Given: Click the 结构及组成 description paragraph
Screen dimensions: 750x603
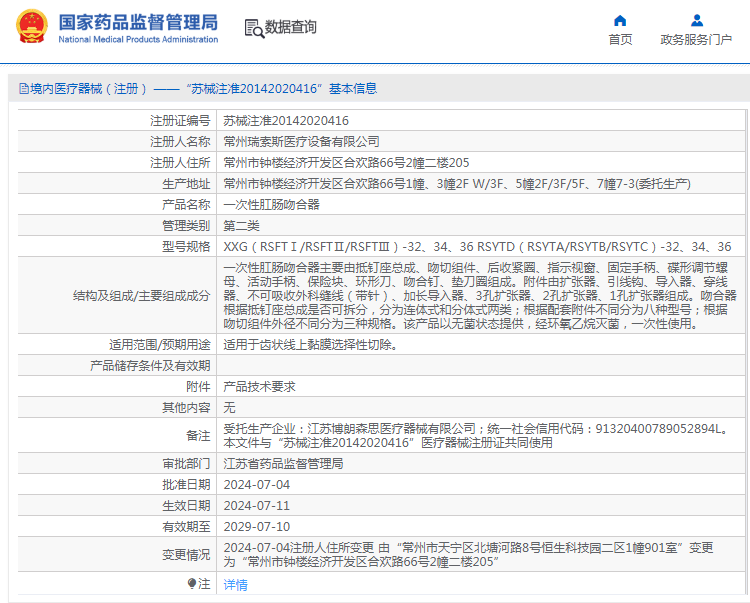Looking at the screenshot, I should [x=480, y=296].
